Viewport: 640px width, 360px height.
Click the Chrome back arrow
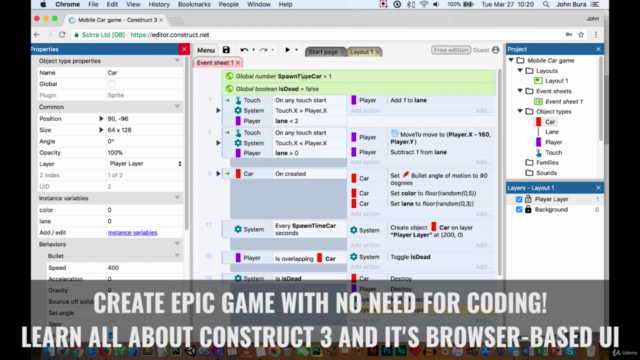37,35
